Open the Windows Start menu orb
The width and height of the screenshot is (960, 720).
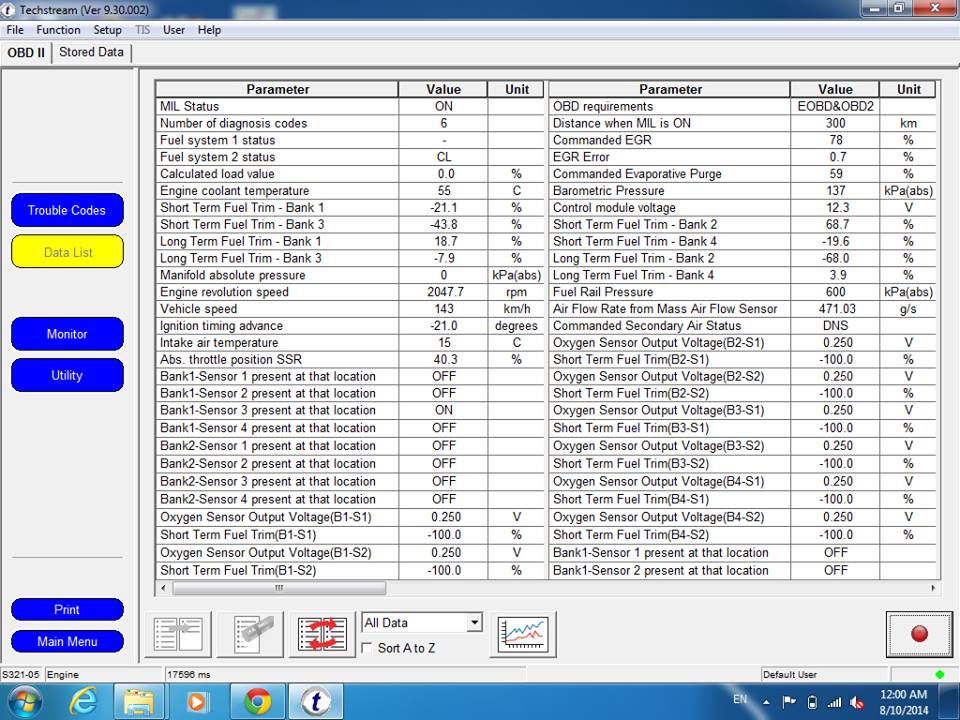tap(24, 702)
